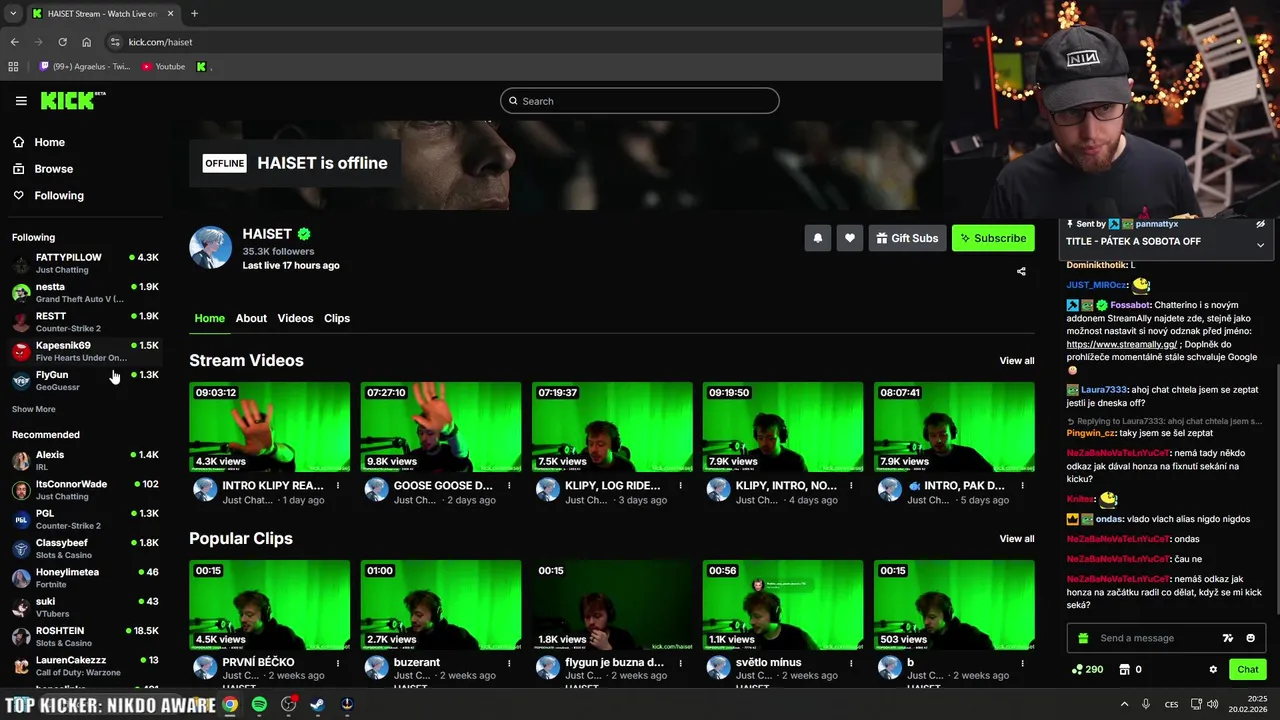This screenshot has height=720, width=1280.
Task: Click the Subscribe button
Action: point(993,238)
